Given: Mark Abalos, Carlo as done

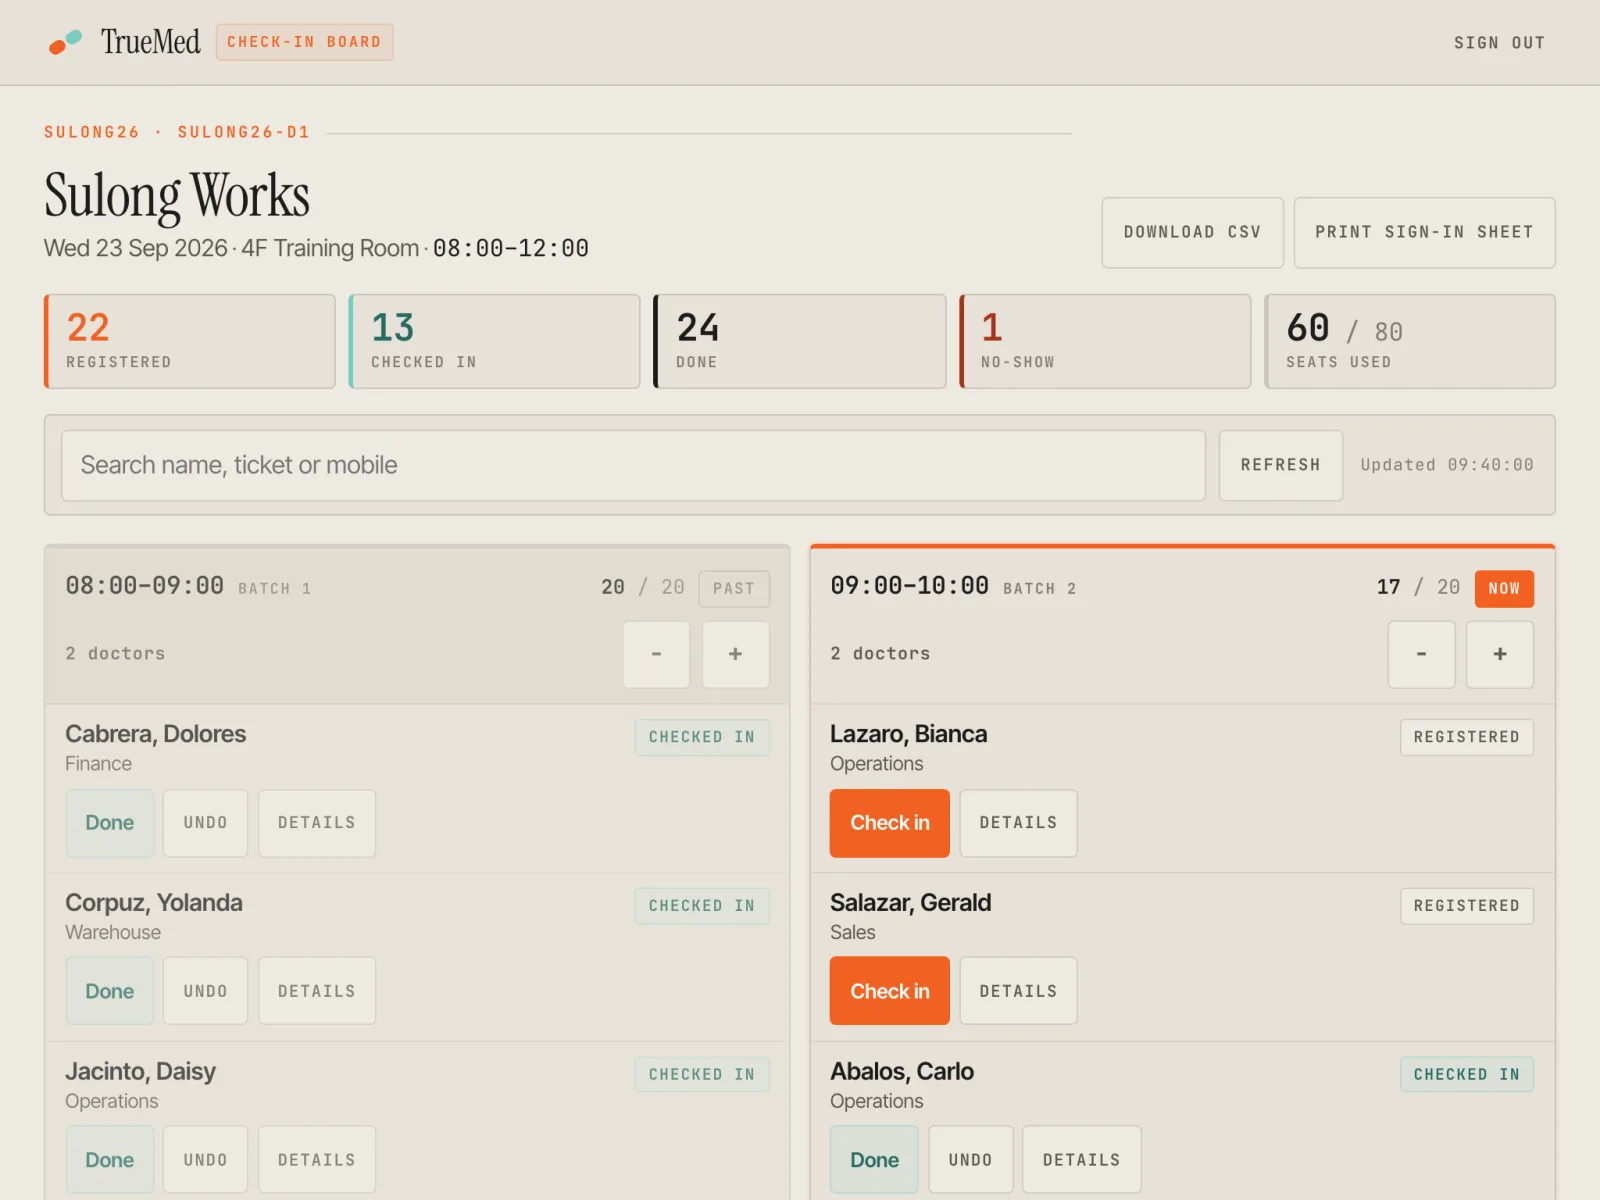Looking at the screenshot, I should click(x=874, y=1160).
